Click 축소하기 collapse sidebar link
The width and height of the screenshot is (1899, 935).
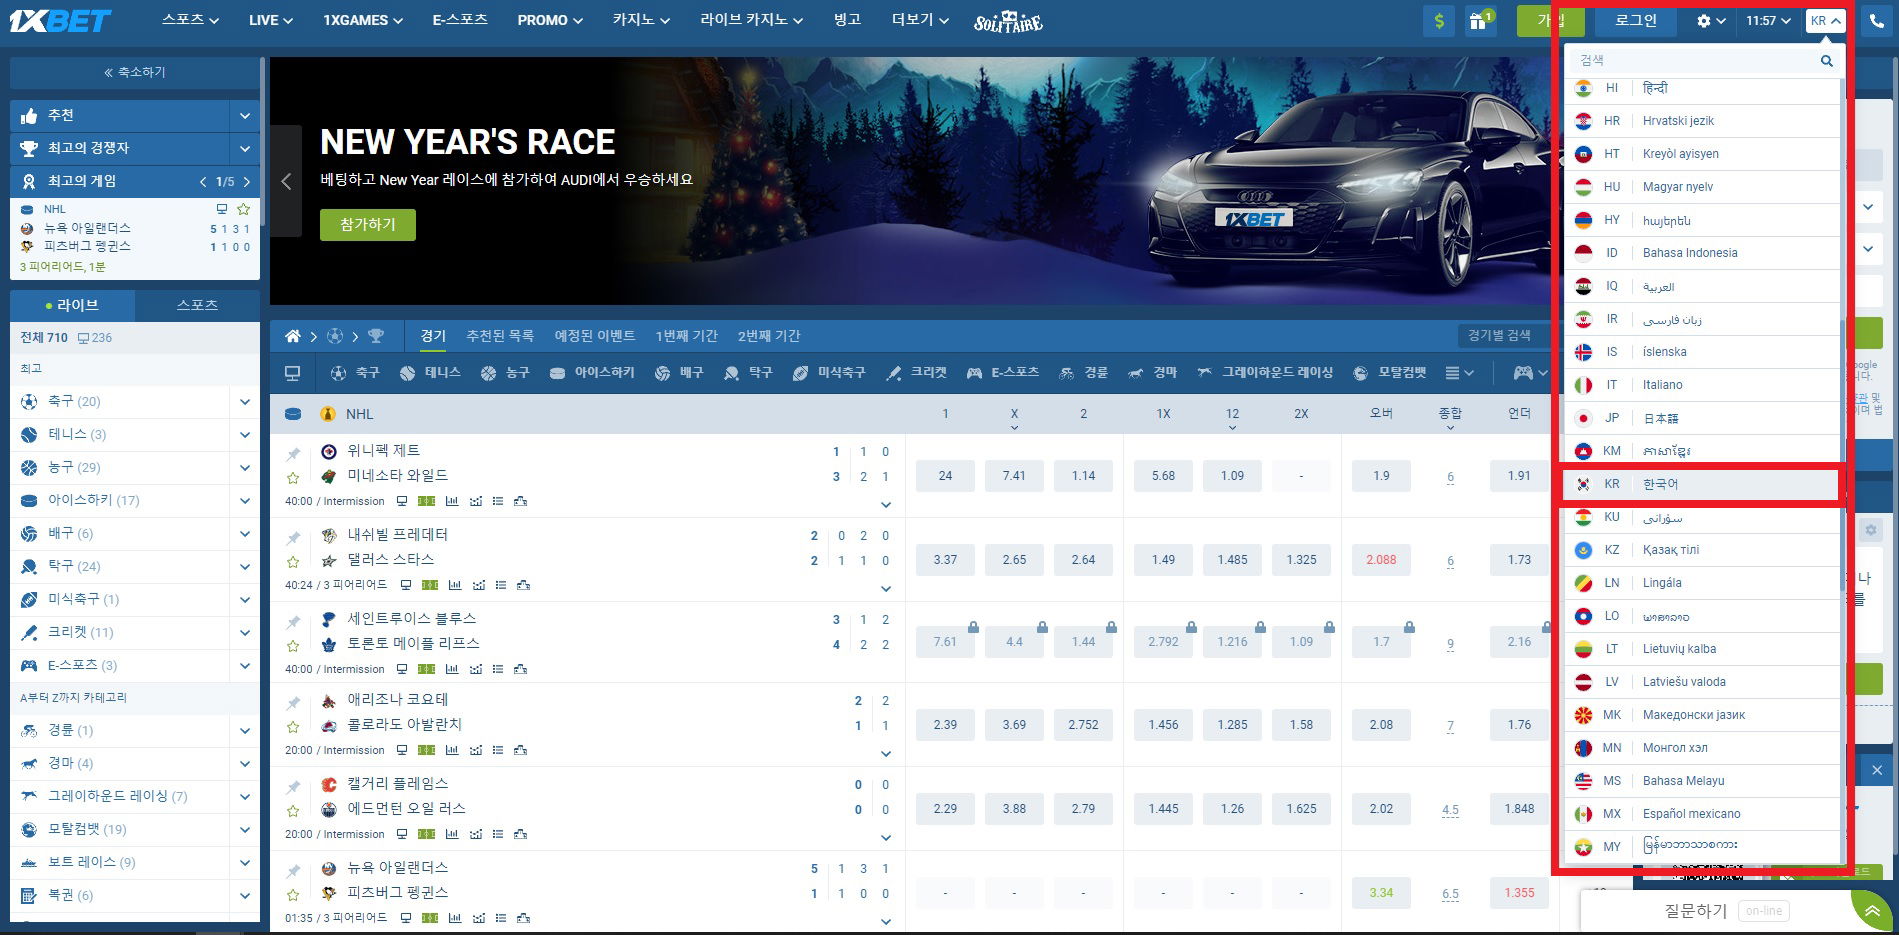point(135,72)
